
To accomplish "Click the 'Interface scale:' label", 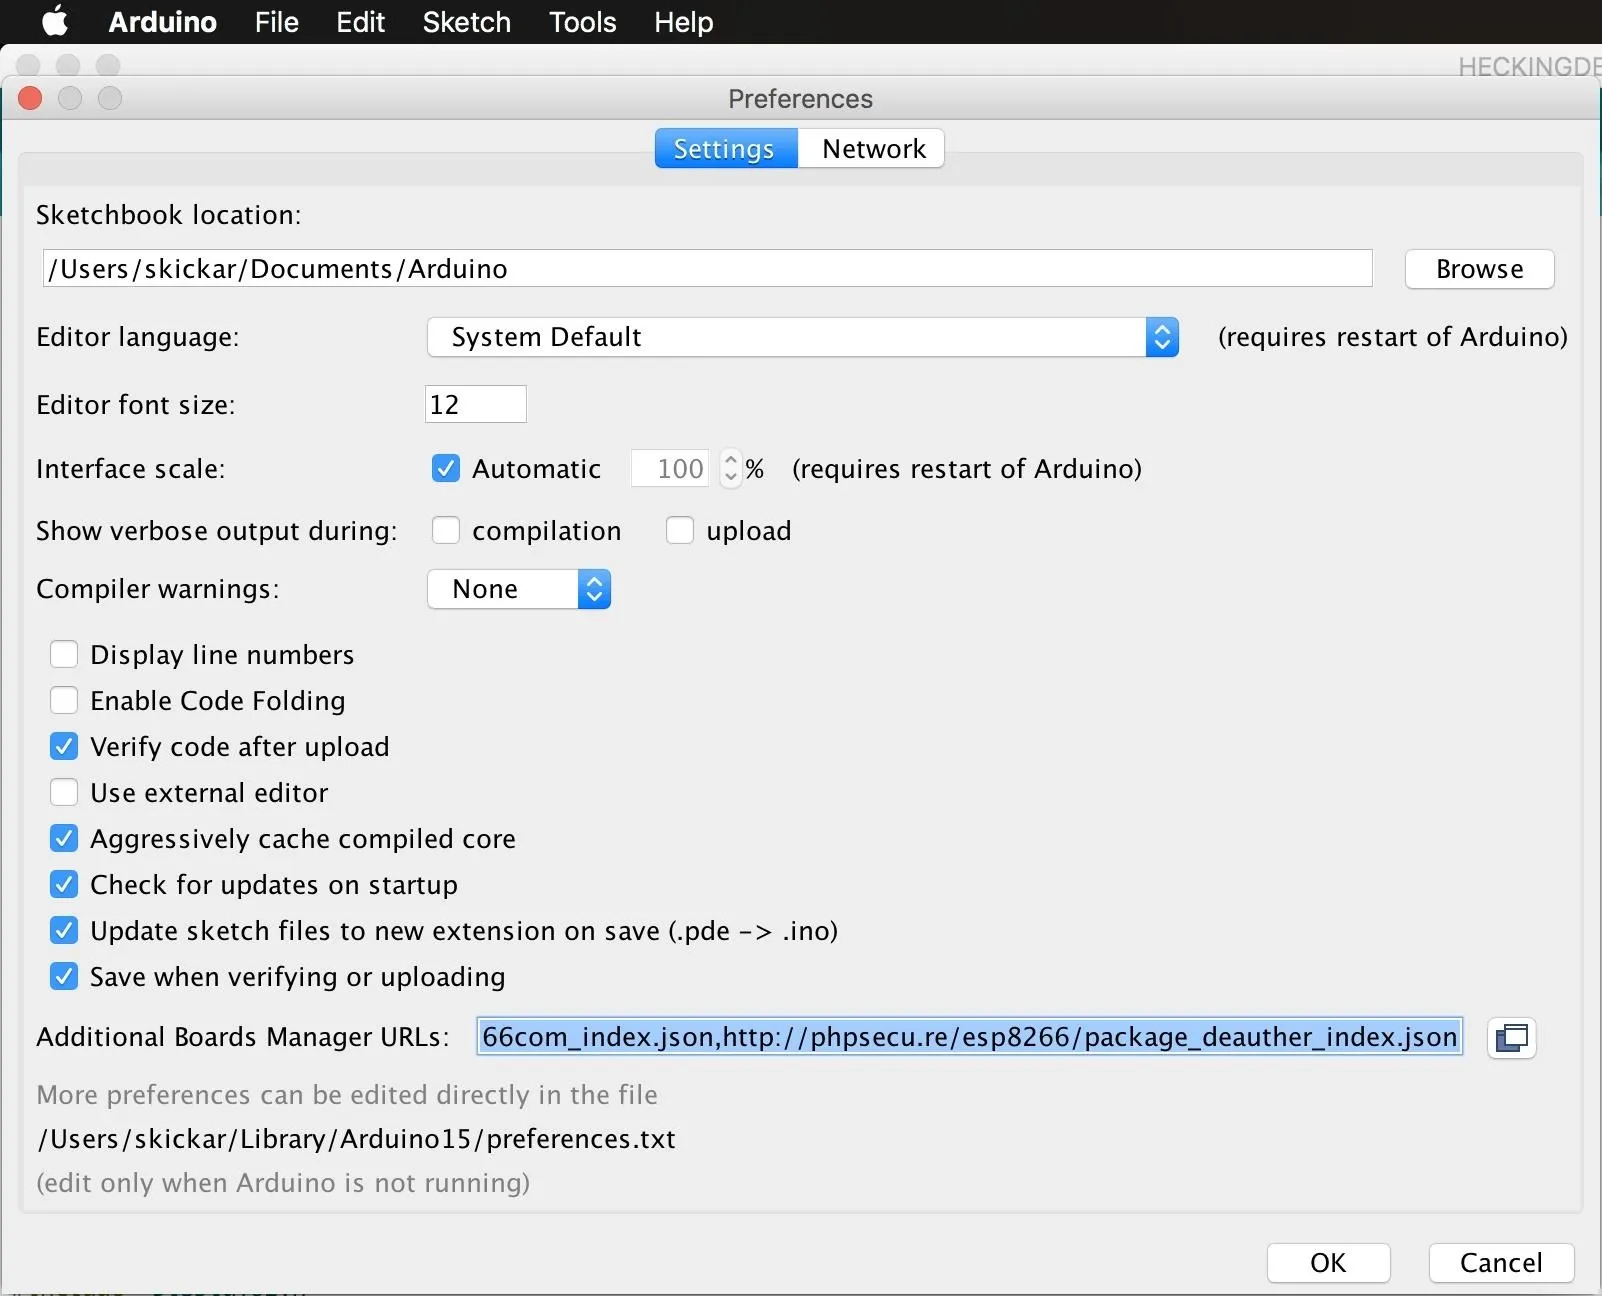I will point(130,469).
